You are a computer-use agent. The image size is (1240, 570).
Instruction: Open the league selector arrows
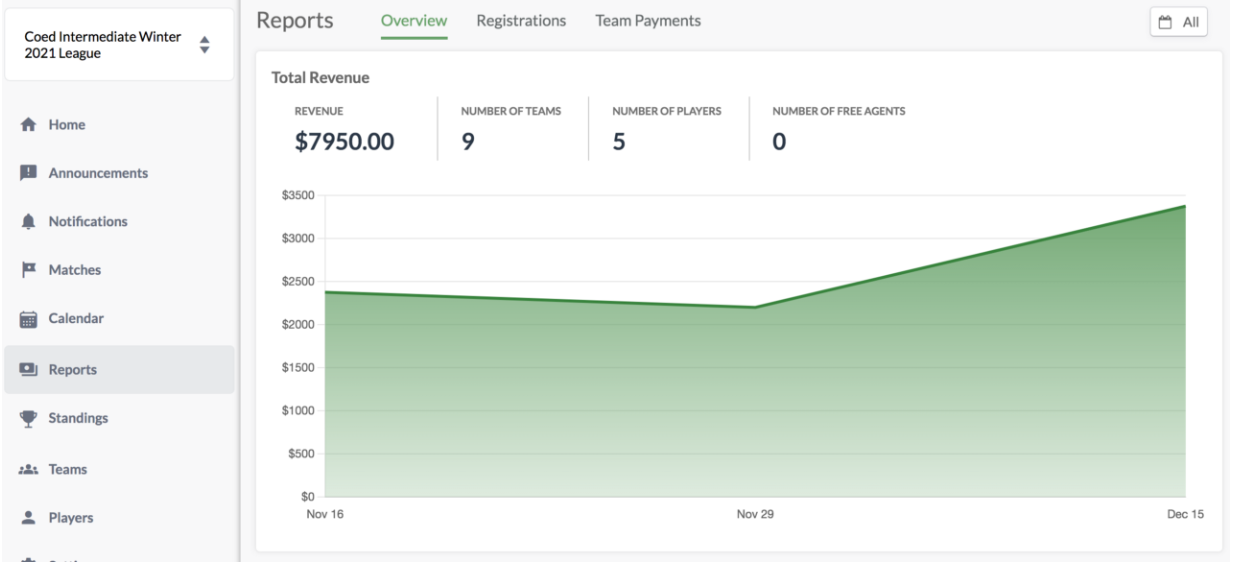click(206, 45)
